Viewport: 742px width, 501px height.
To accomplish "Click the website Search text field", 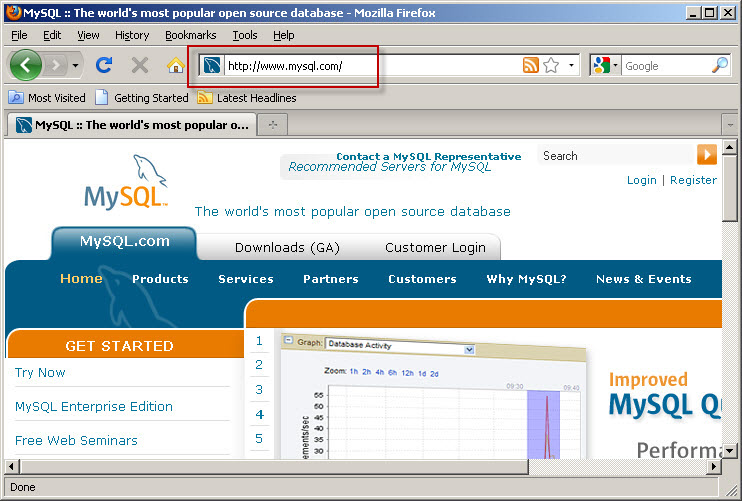I will click(x=616, y=156).
